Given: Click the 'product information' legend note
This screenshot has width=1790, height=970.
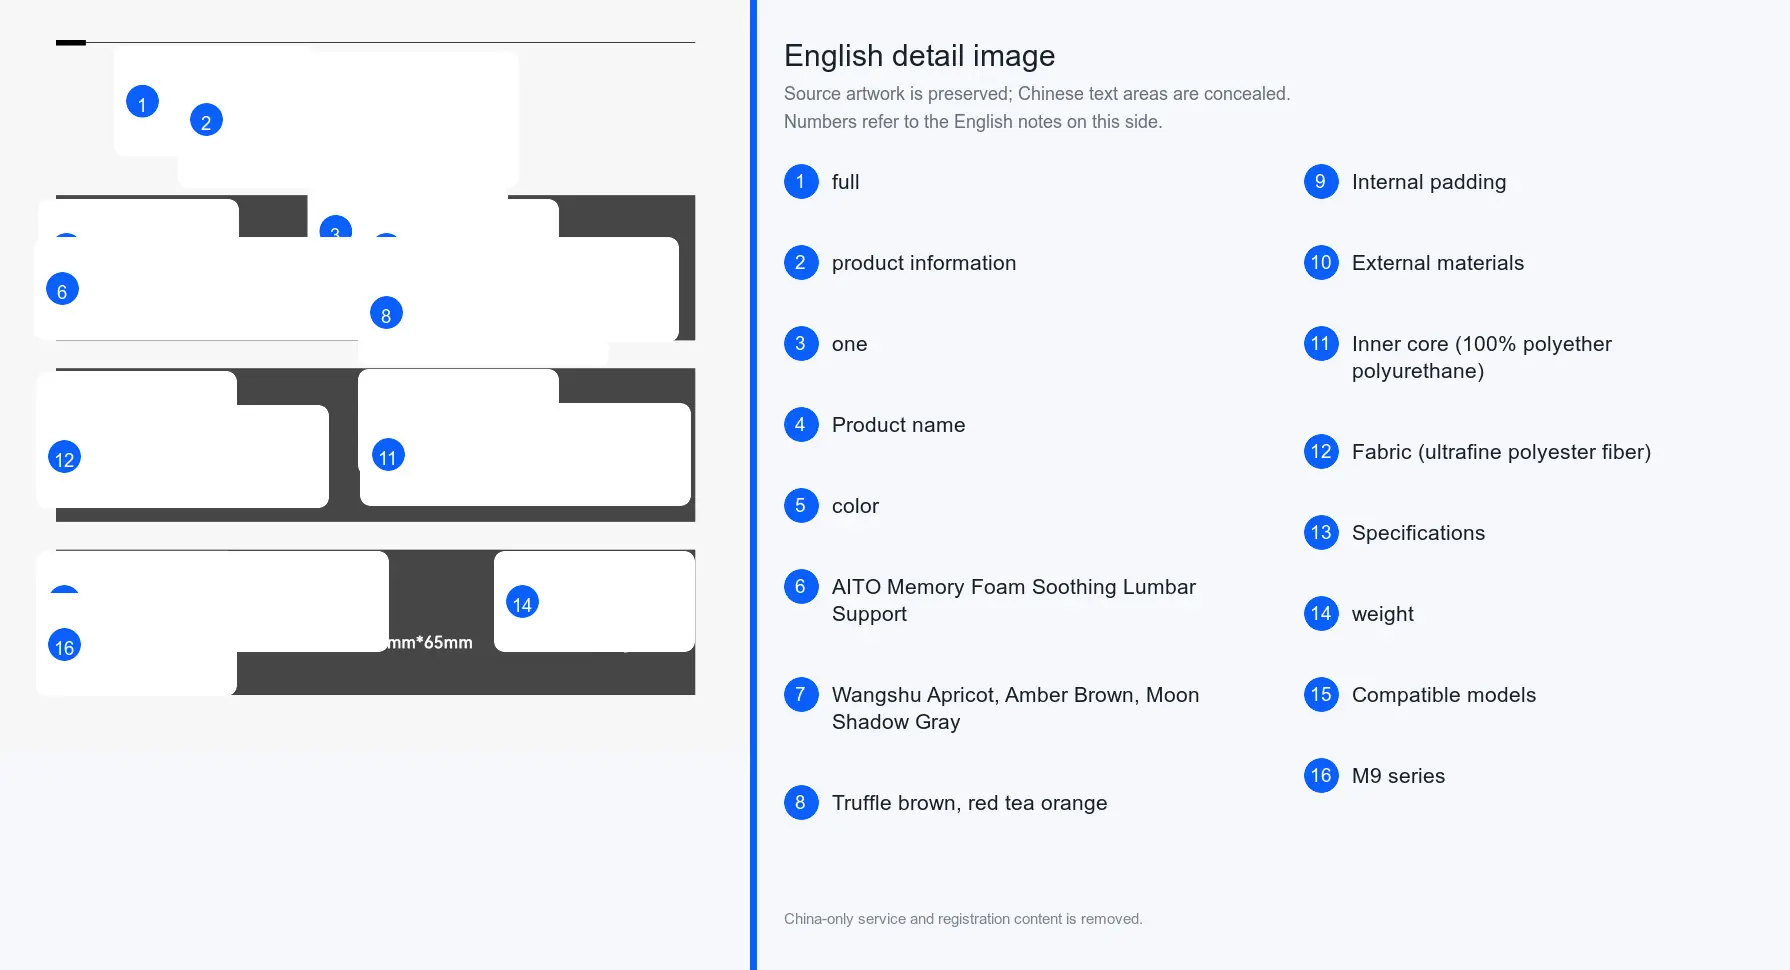Looking at the screenshot, I should 924,263.
